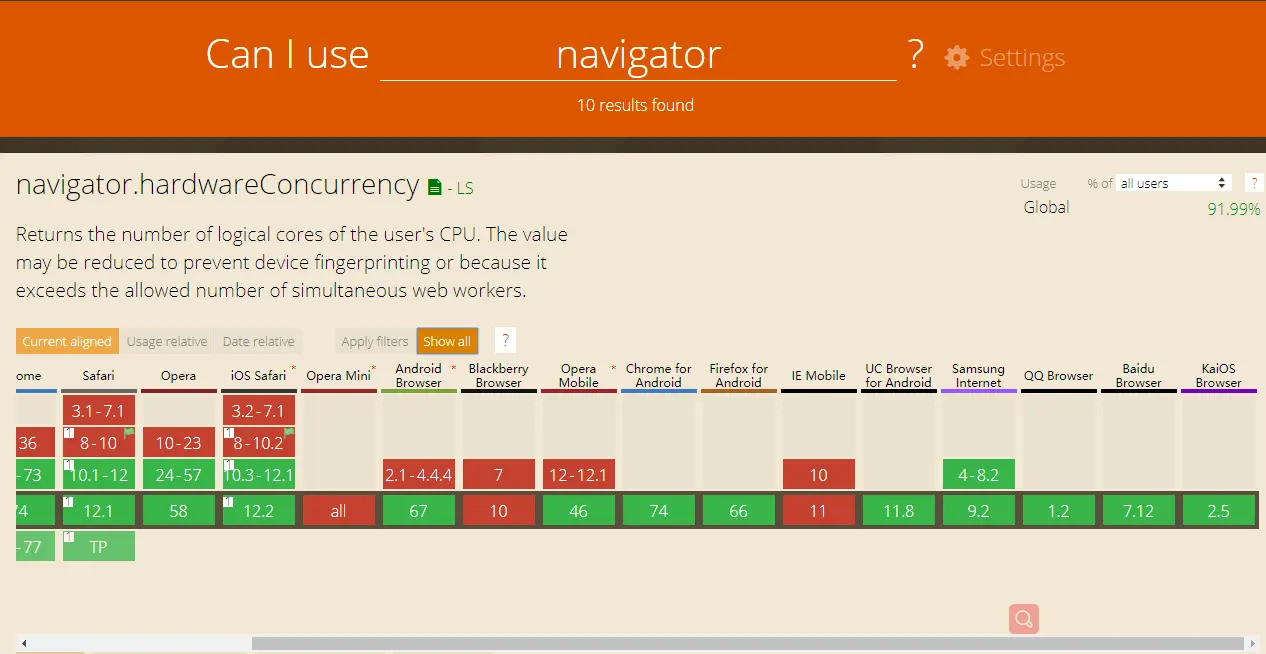Select the Current aligned view
This screenshot has height=654, width=1266.
67,341
